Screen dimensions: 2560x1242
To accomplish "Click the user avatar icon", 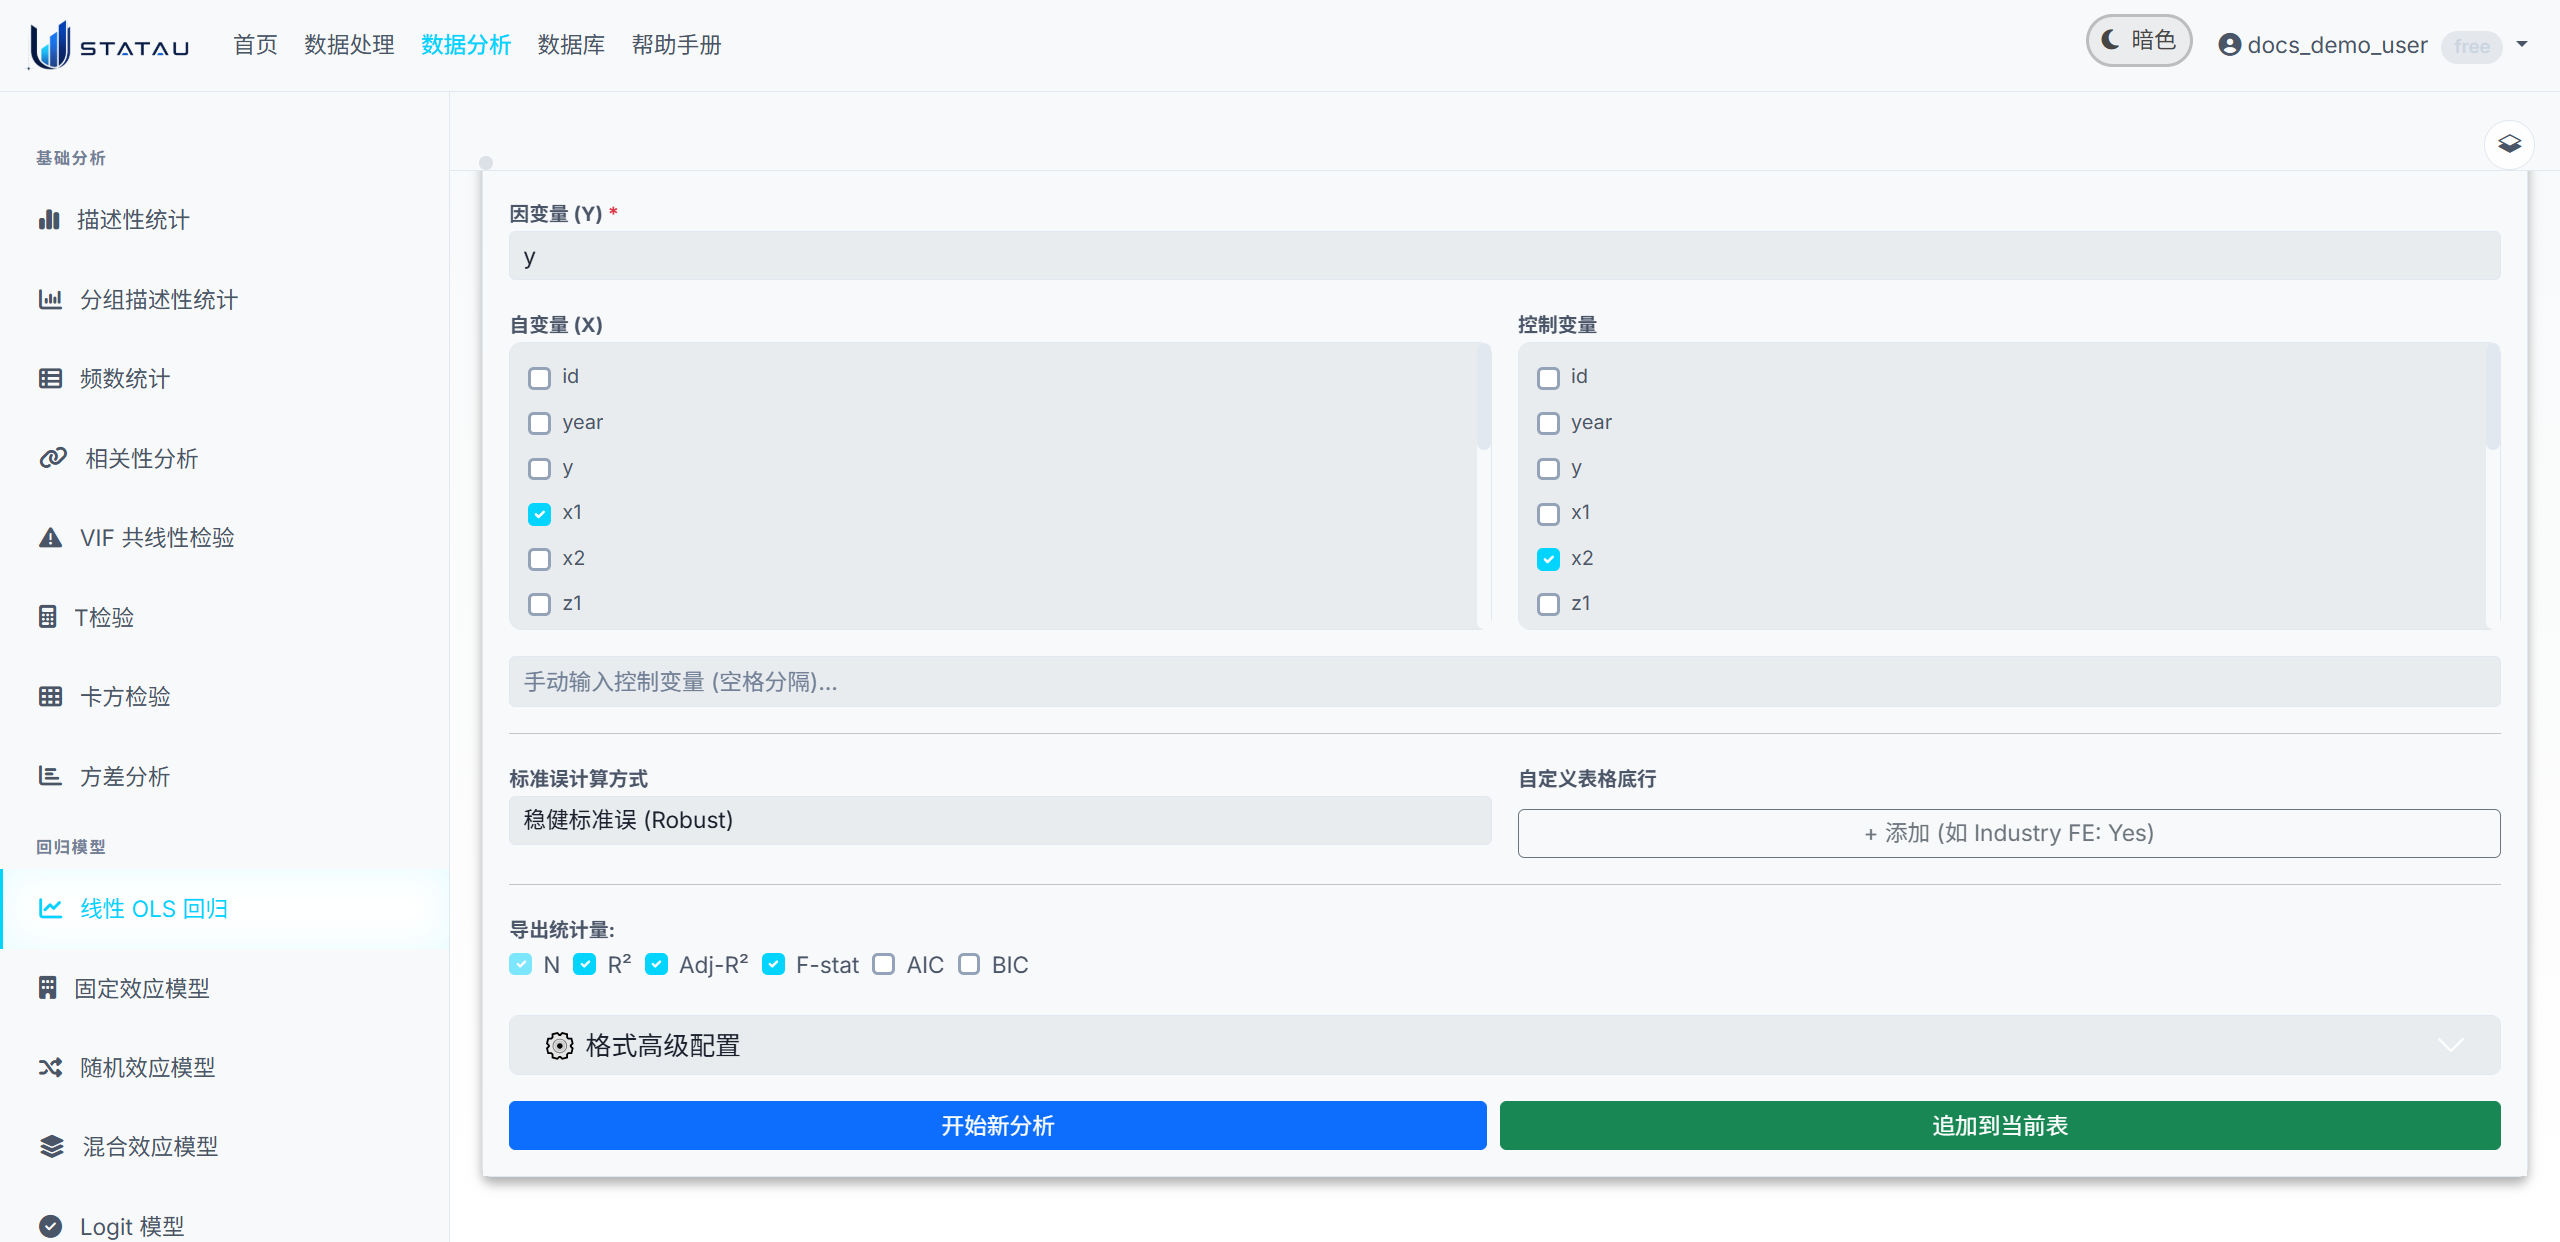I will coord(2229,45).
